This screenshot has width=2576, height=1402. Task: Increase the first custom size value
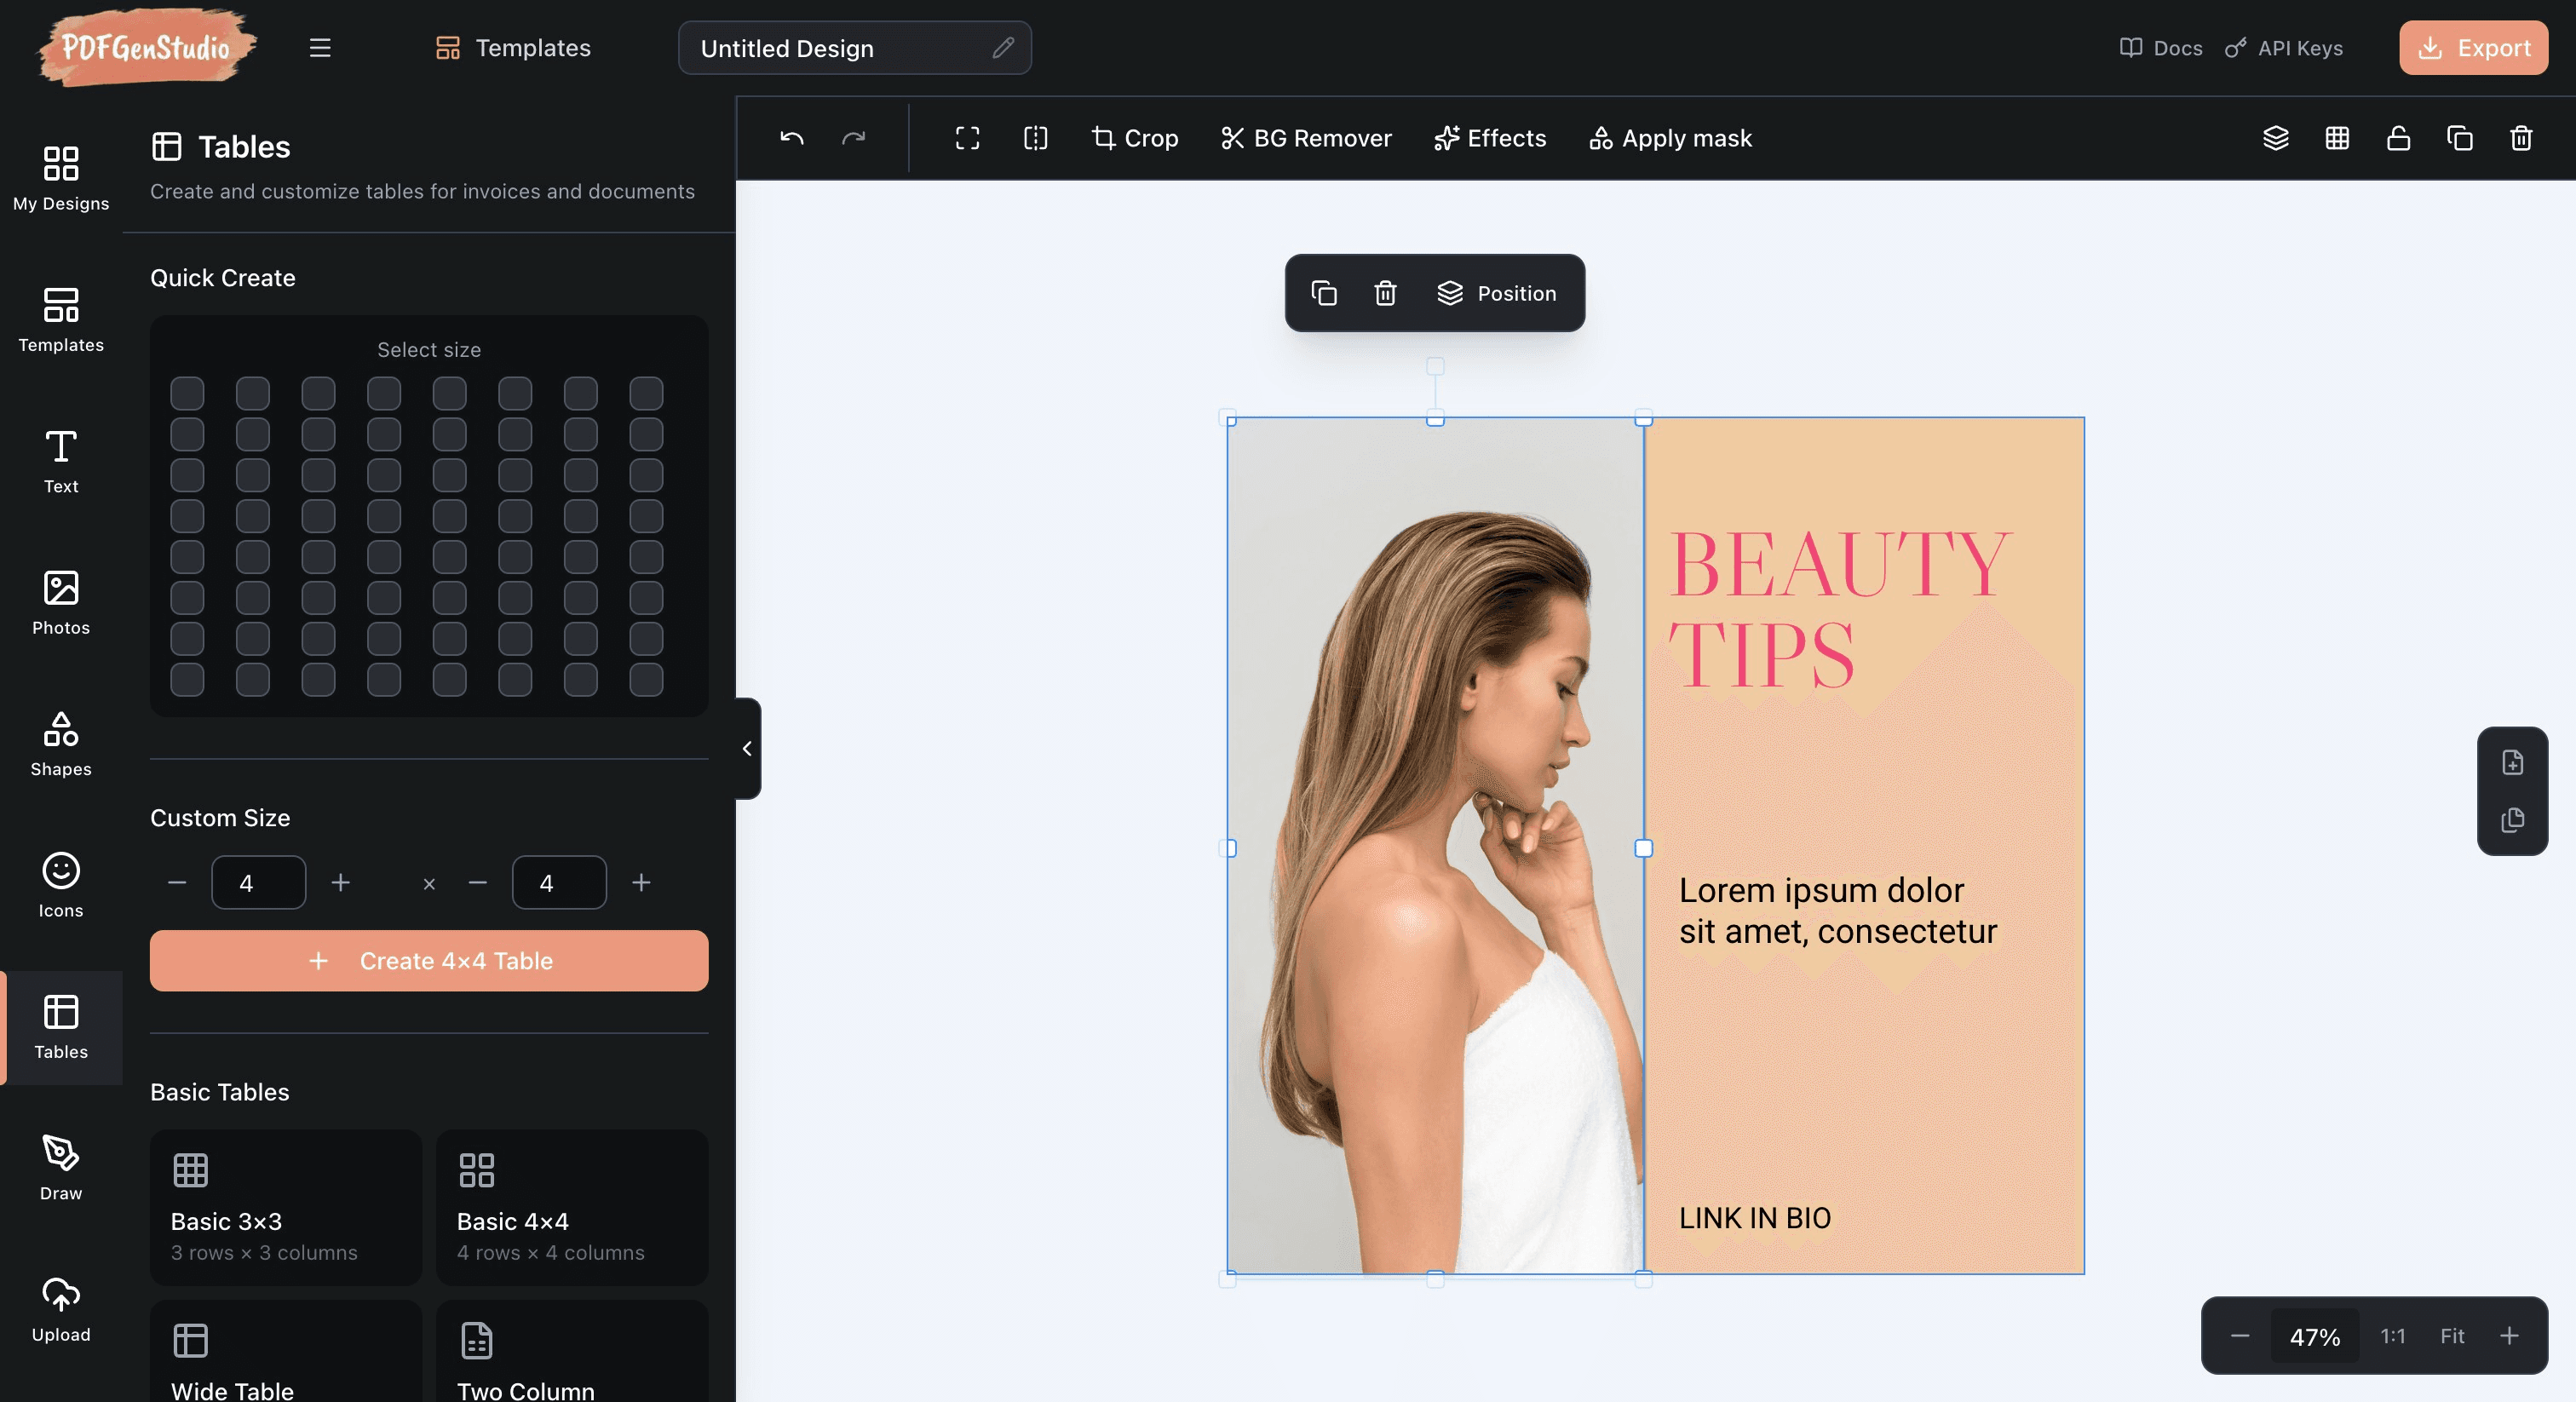pos(341,882)
